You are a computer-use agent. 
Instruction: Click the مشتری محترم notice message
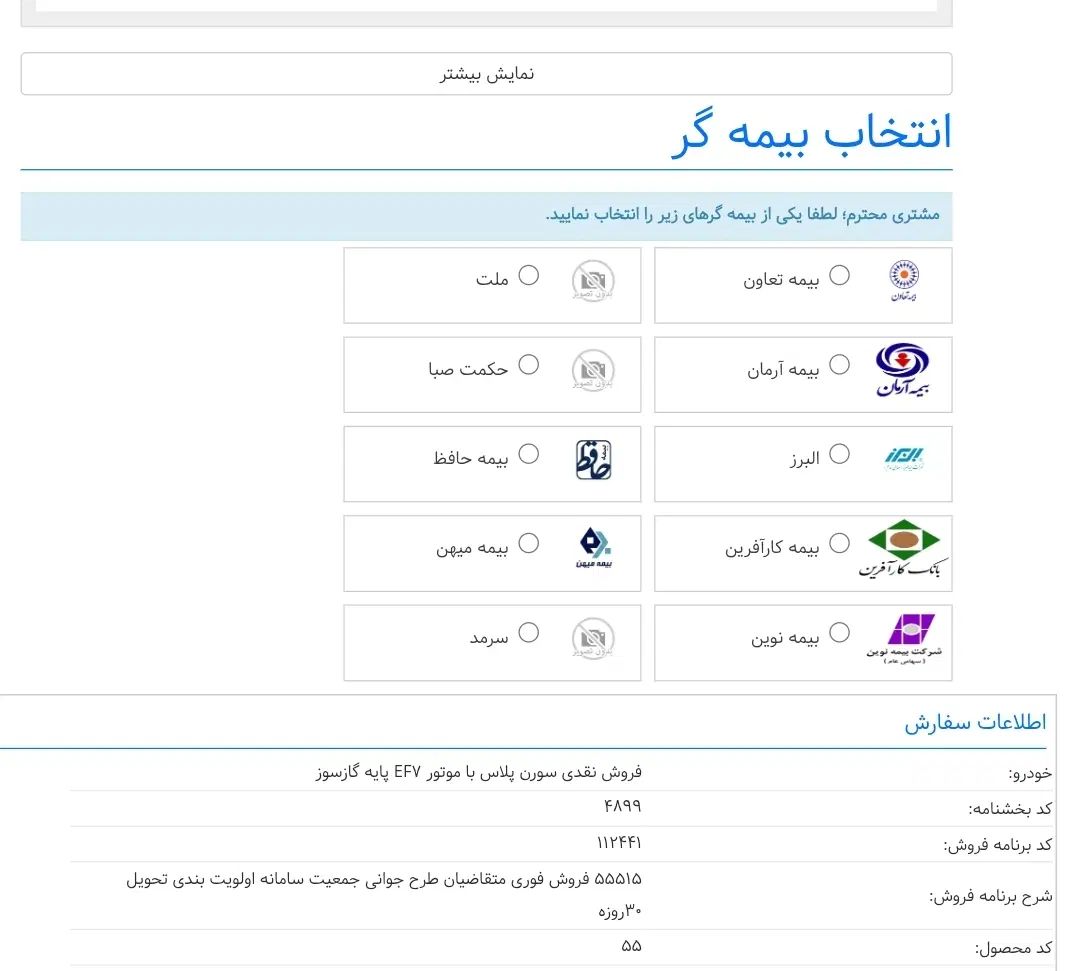click(743, 215)
